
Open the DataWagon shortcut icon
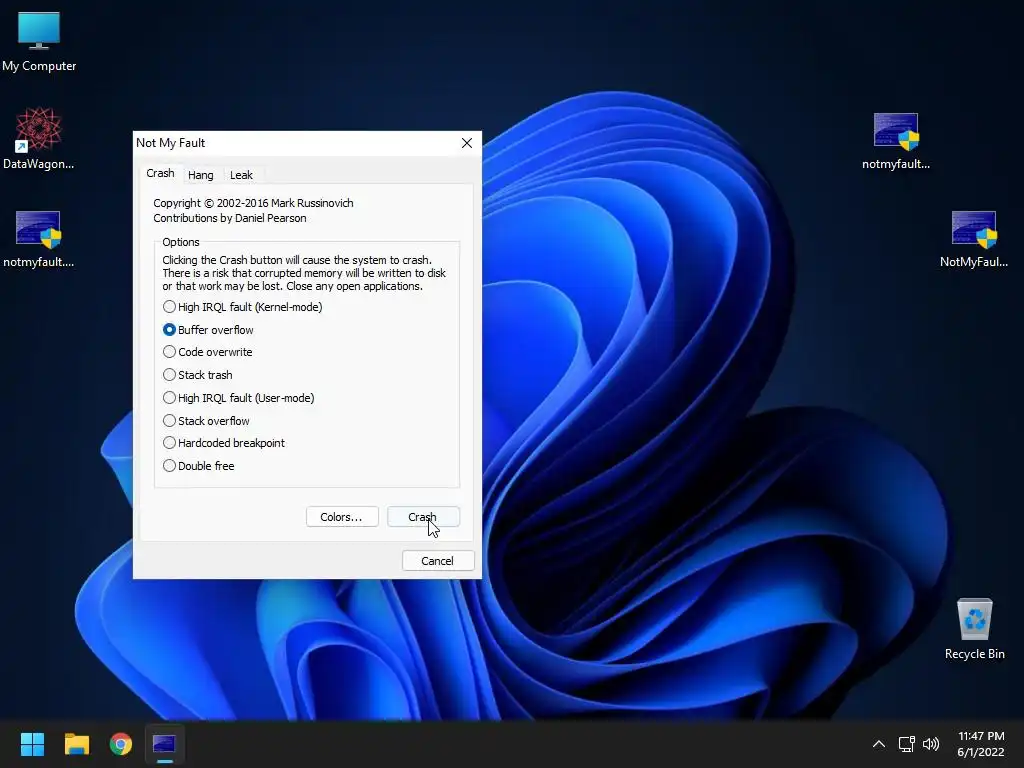[39, 138]
